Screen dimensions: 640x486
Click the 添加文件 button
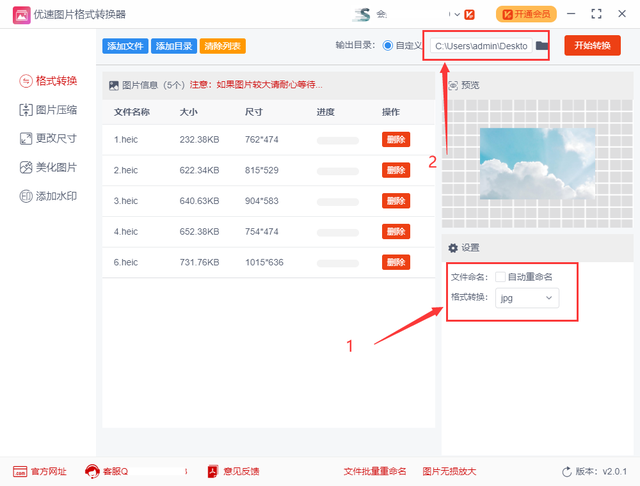click(x=125, y=46)
